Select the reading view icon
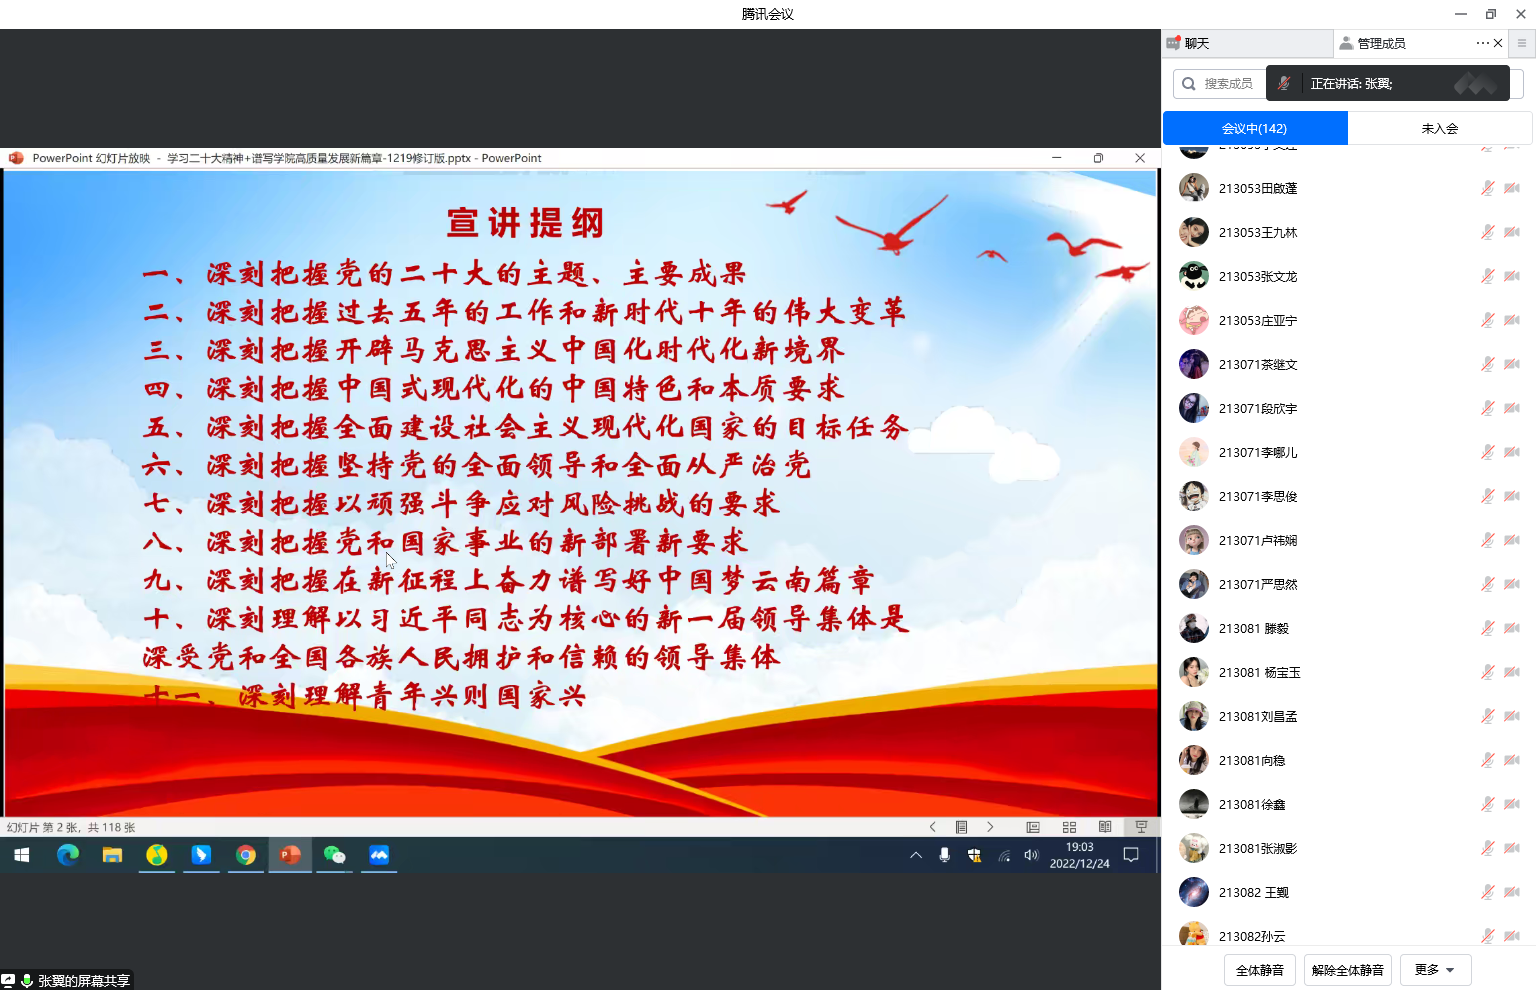Image resolution: width=1536 pixels, height=990 pixels. 1106,827
